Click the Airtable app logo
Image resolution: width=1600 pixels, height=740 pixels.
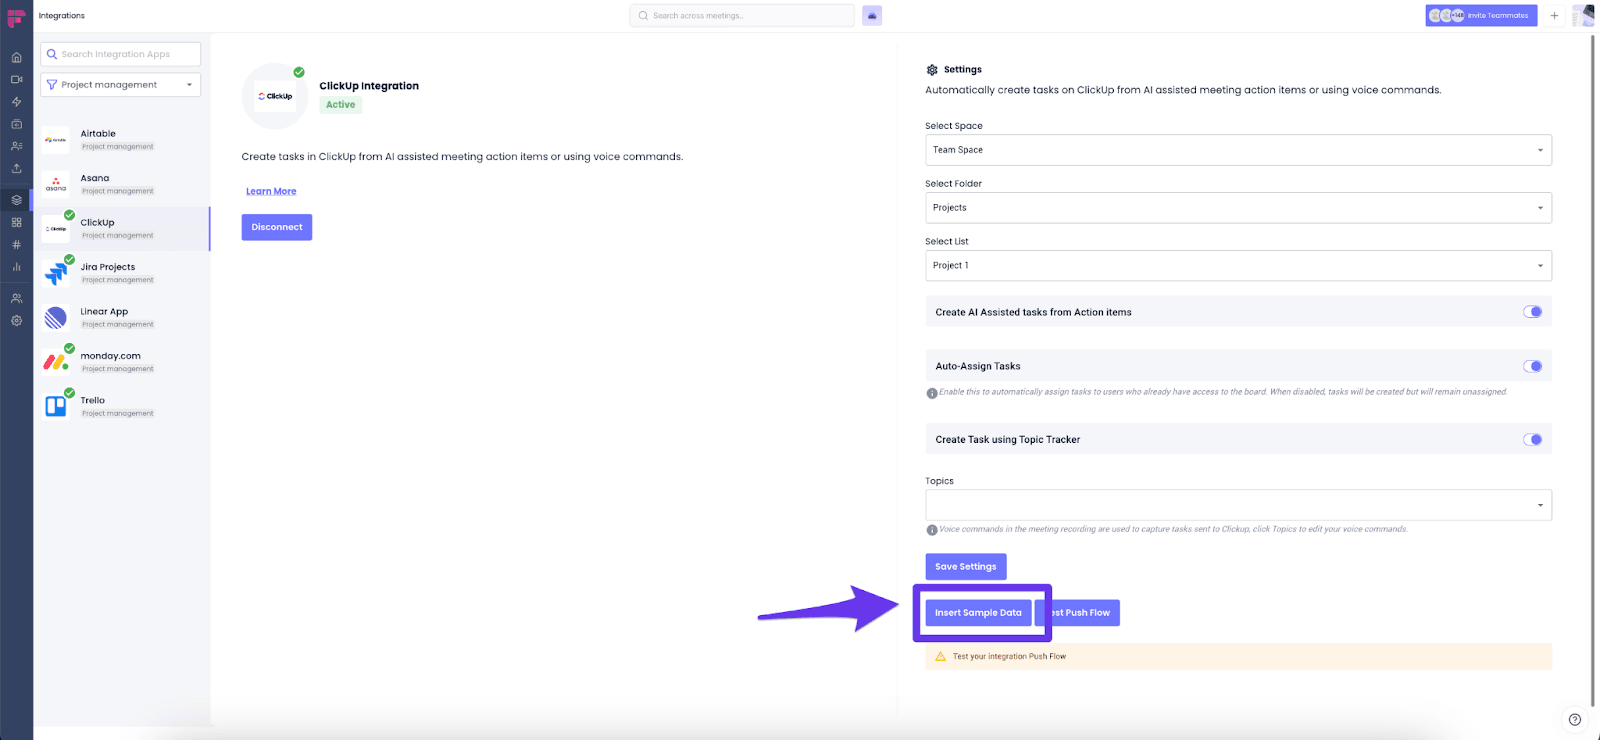click(56, 140)
